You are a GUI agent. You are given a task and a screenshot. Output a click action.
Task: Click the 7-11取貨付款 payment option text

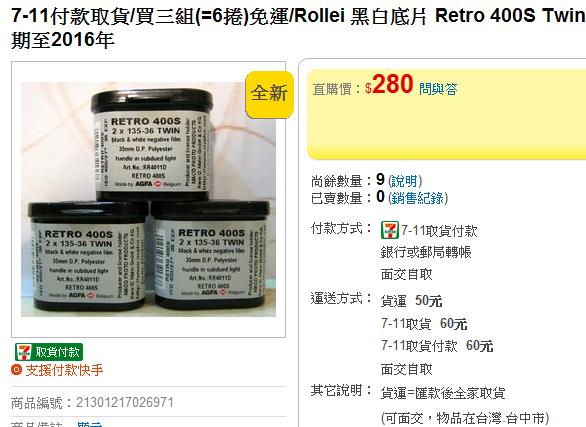click(439, 231)
